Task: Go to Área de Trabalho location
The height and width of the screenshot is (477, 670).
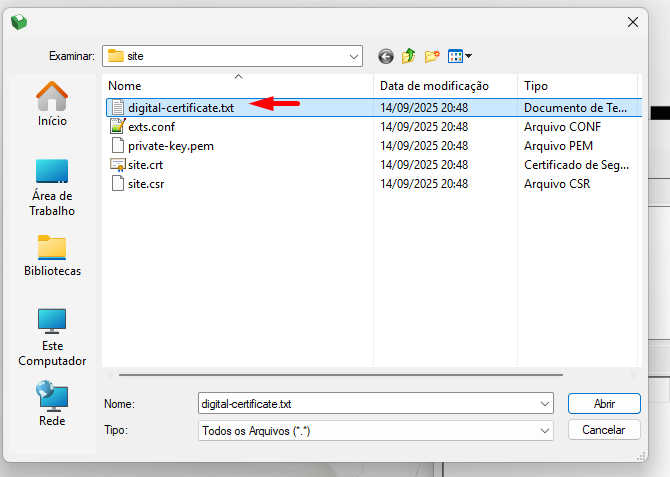Action: pos(52,186)
